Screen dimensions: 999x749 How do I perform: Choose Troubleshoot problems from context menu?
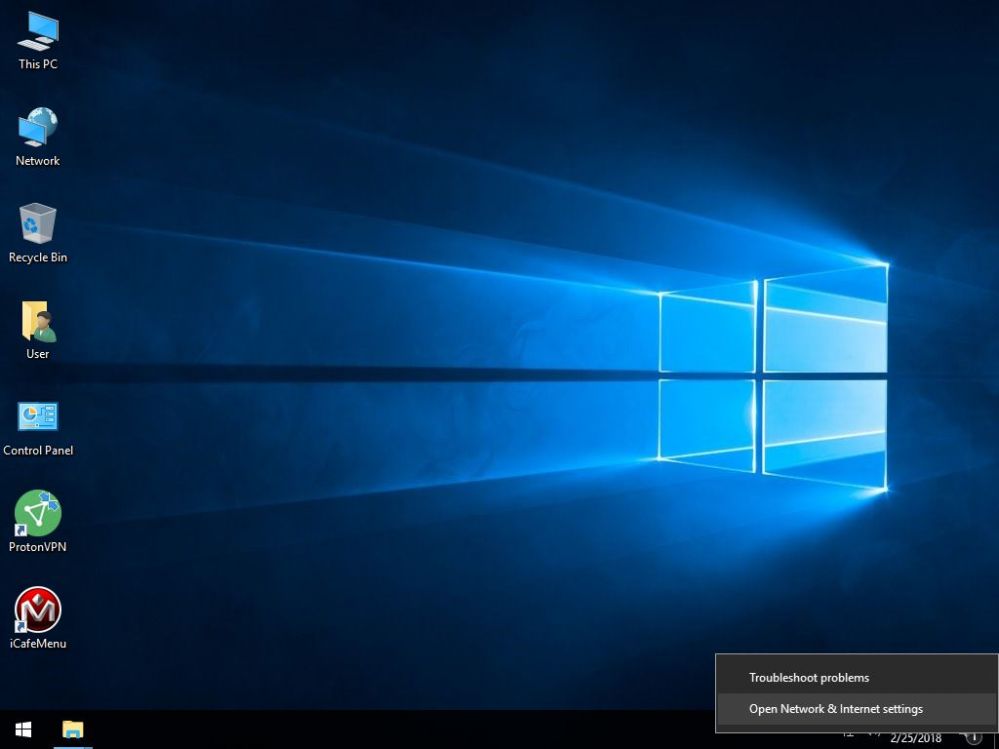click(809, 678)
